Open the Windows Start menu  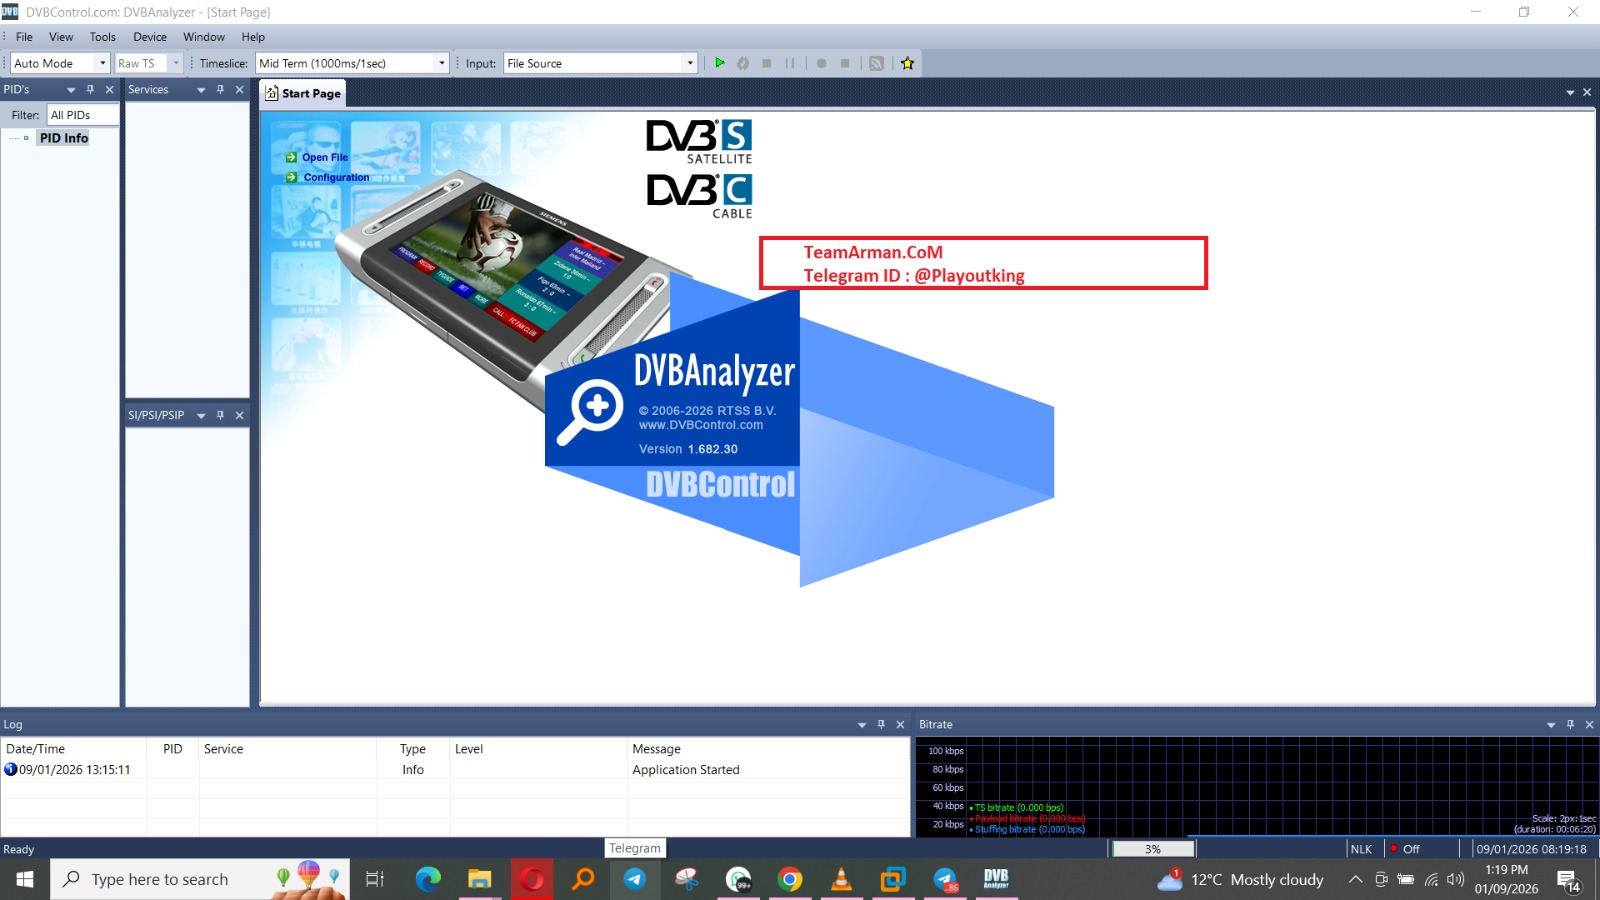coord(25,879)
